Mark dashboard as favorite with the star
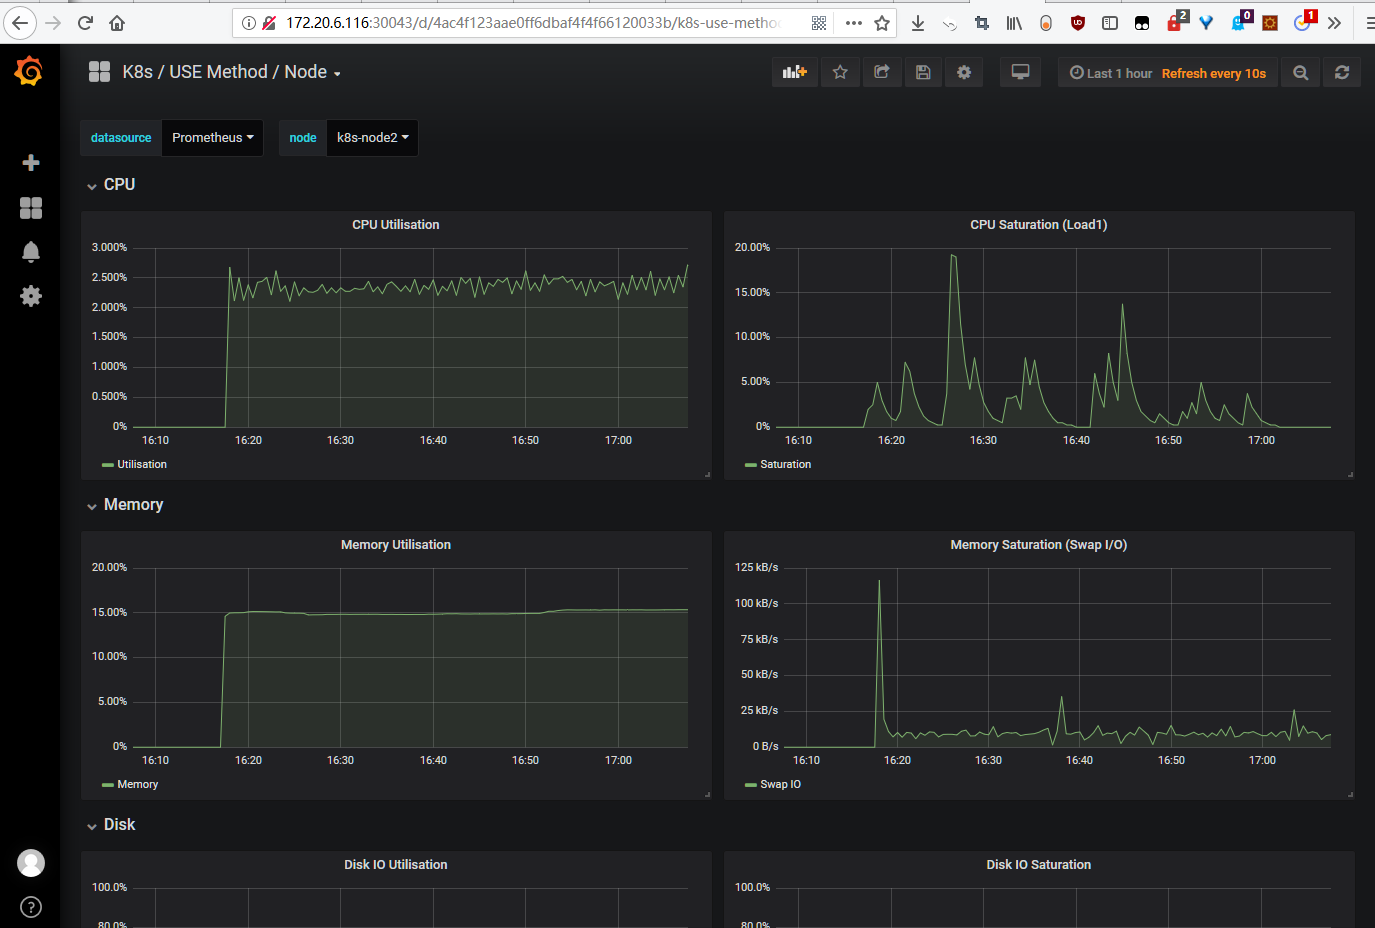Image resolution: width=1375 pixels, height=928 pixels. 840,72
